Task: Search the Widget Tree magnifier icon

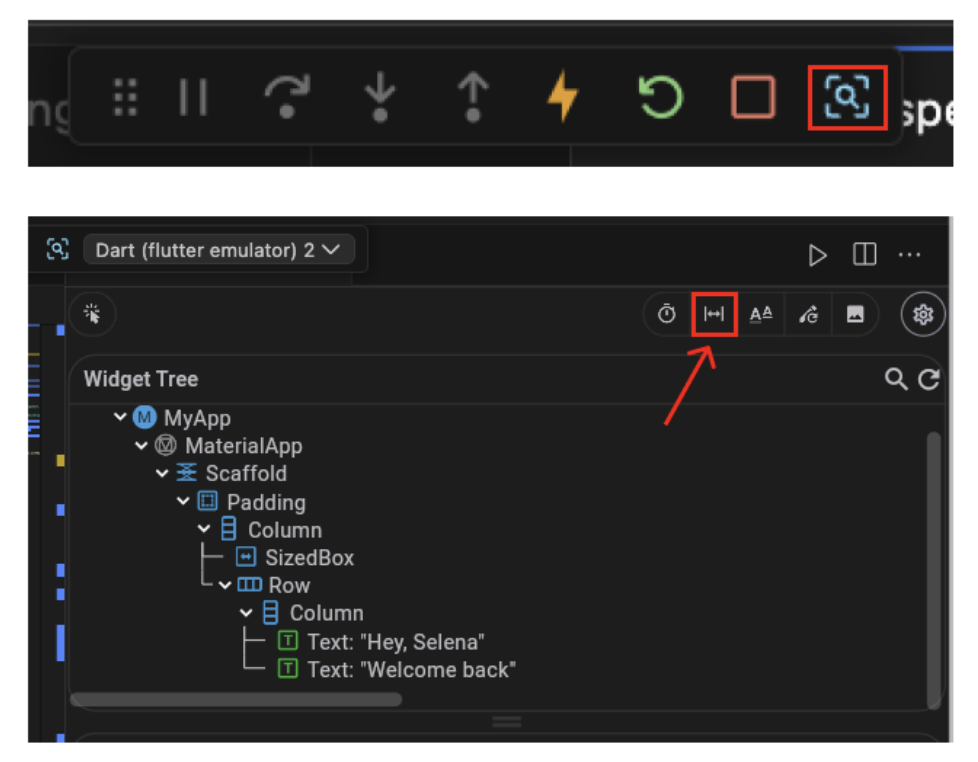Action: pyautogui.click(x=896, y=379)
